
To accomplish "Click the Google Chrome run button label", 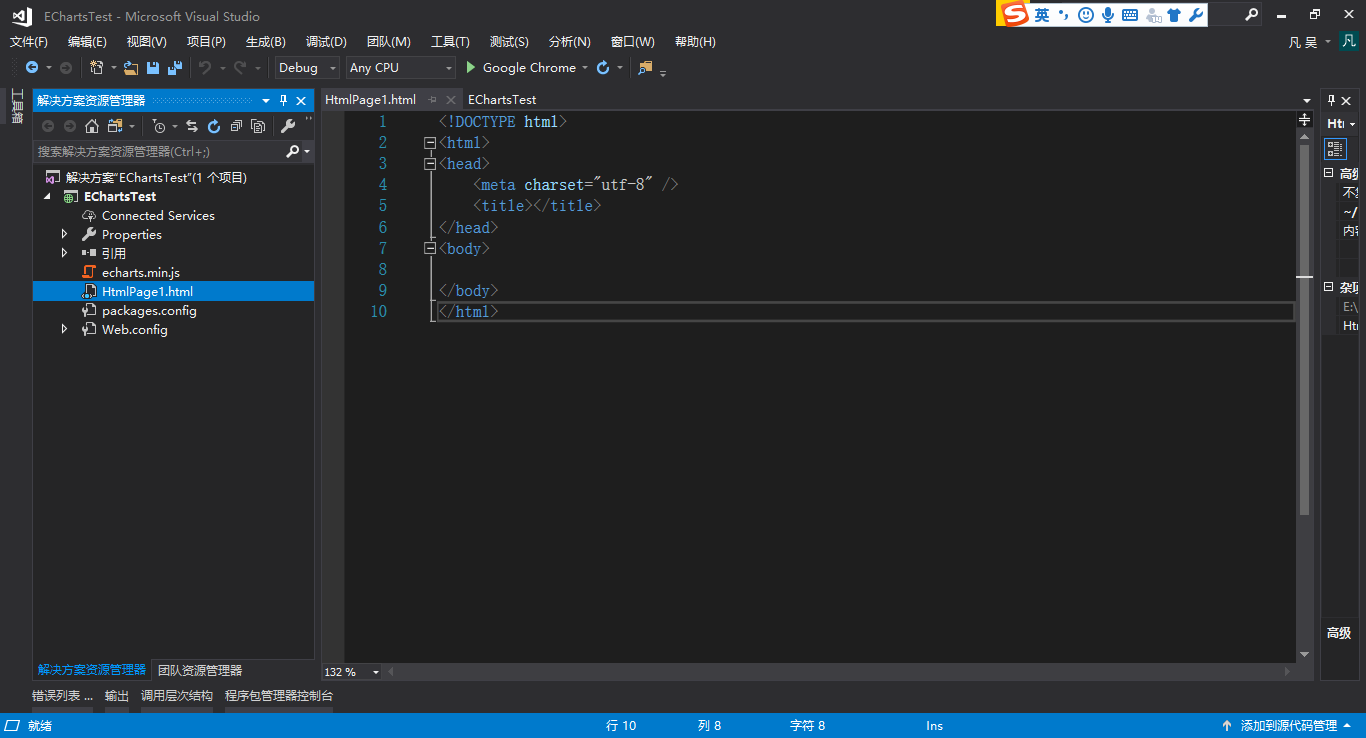I will (x=529, y=68).
